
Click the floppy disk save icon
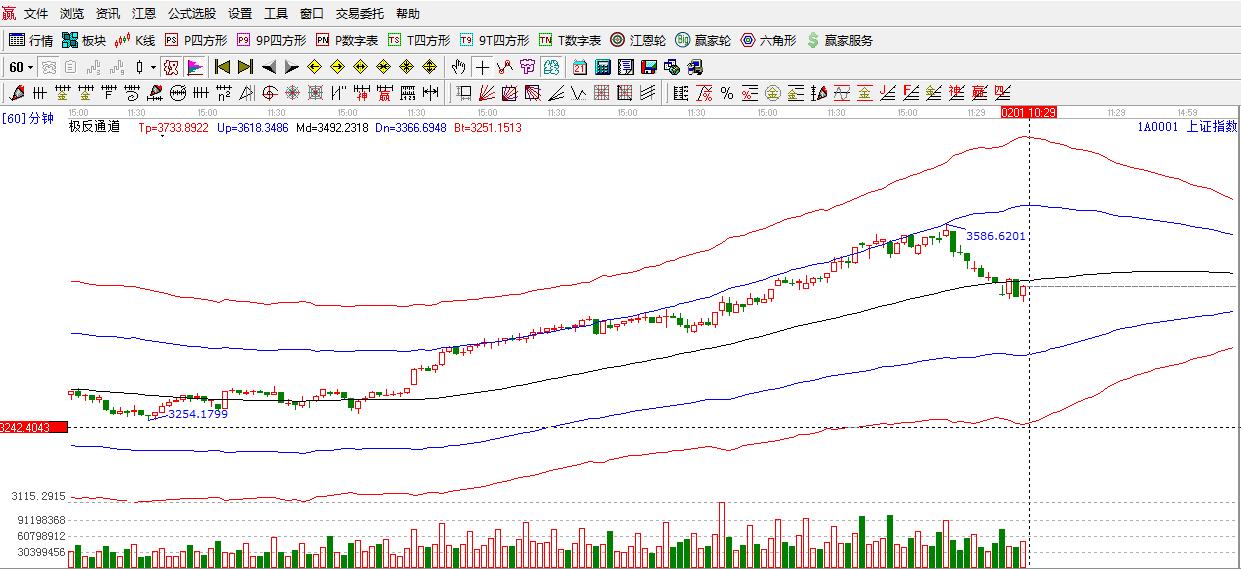(649, 67)
